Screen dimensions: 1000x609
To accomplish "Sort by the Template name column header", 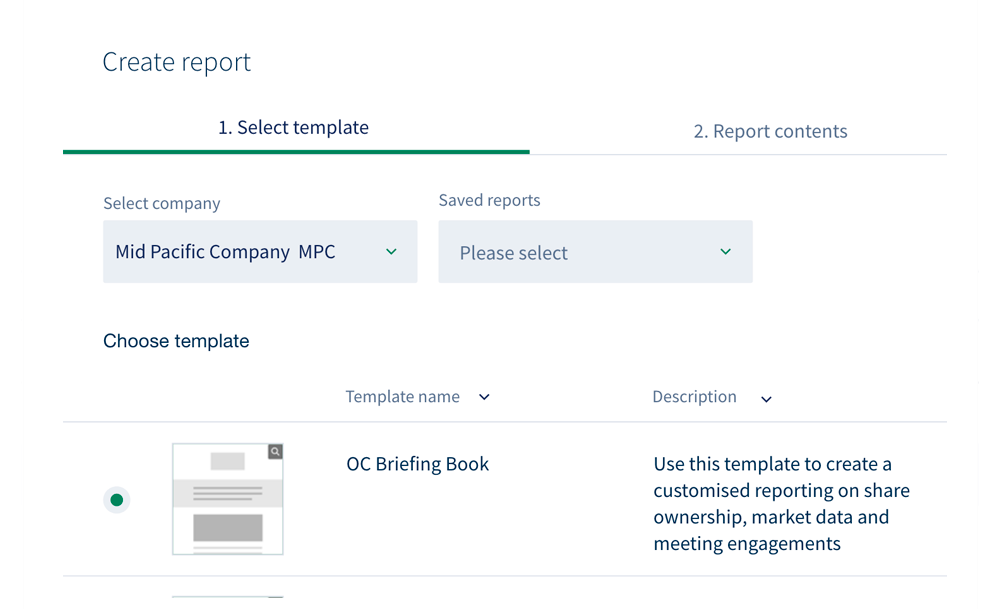I will 403,397.
